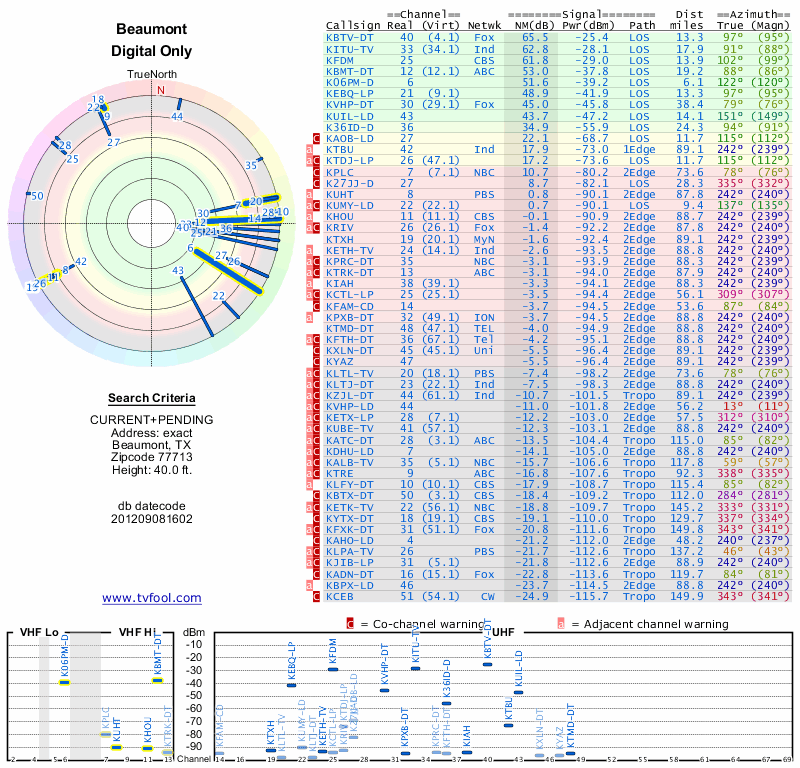Viewport: 800px width, 768px height.
Task: Click the adjacent-channel a icon beside KTBU
Action: point(309,150)
